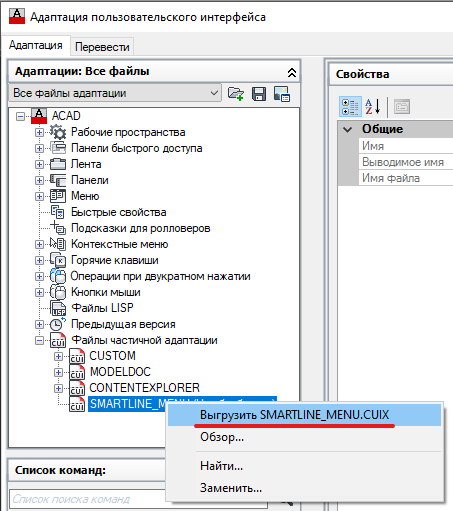Viewport: 453px width, 511px height.
Task: Collapse the Файлы частичной адаптации node
Action: [39, 340]
